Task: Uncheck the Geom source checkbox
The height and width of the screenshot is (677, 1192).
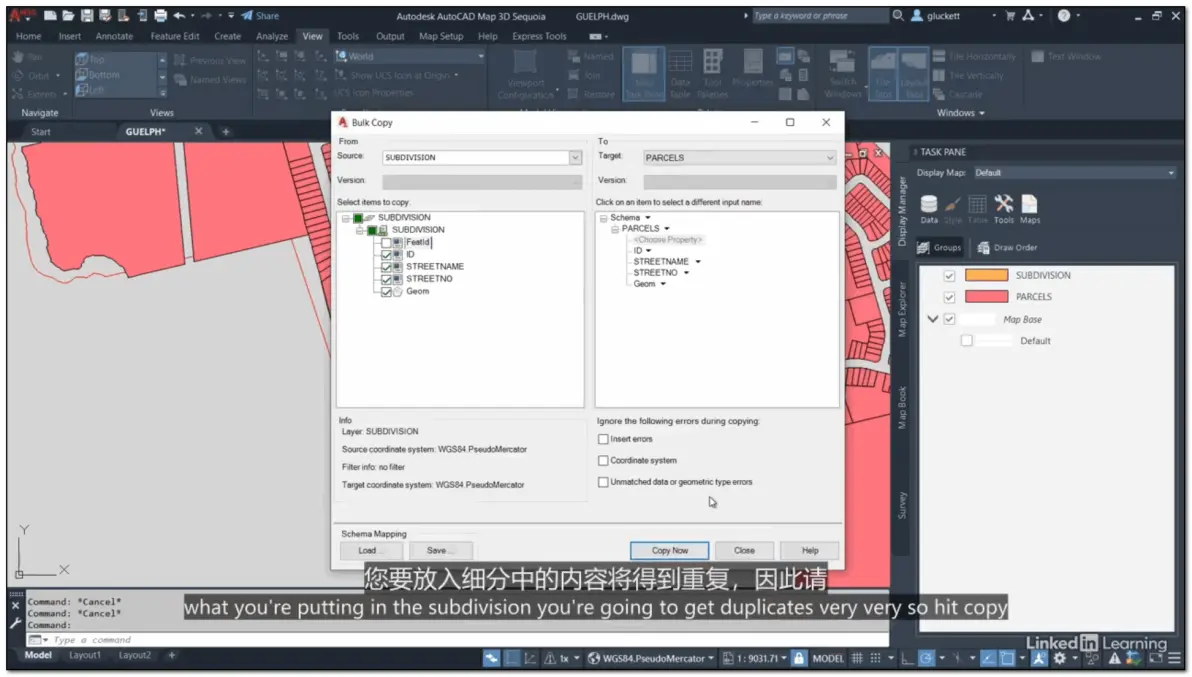Action: (x=386, y=291)
